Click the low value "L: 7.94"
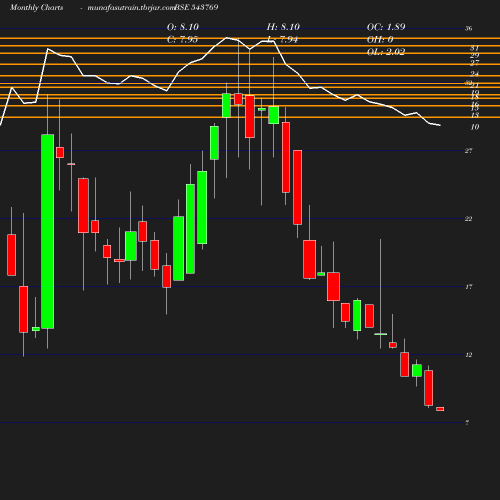Screen dimensions: 500x500 283,39
